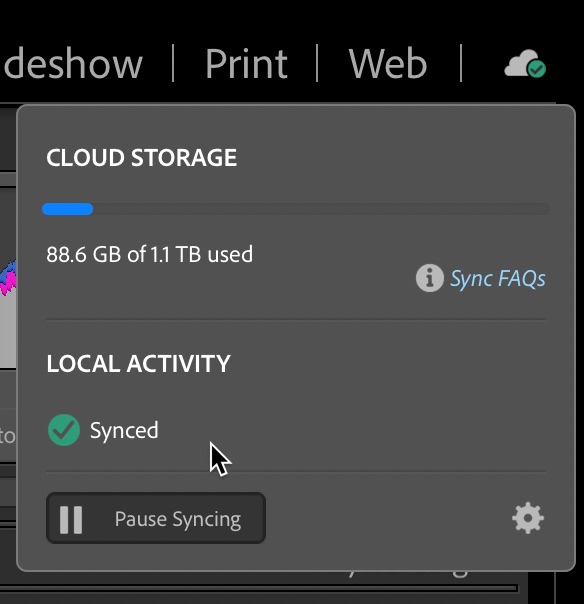Click the unfilled part of the storage bar
Screen dimensions: 584x604
(x=322, y=209)
